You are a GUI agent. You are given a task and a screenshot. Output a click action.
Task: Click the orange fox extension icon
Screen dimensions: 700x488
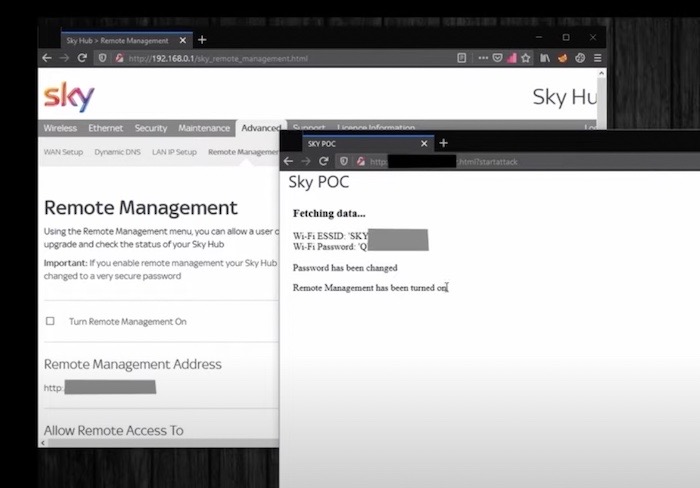click(562, 58)
